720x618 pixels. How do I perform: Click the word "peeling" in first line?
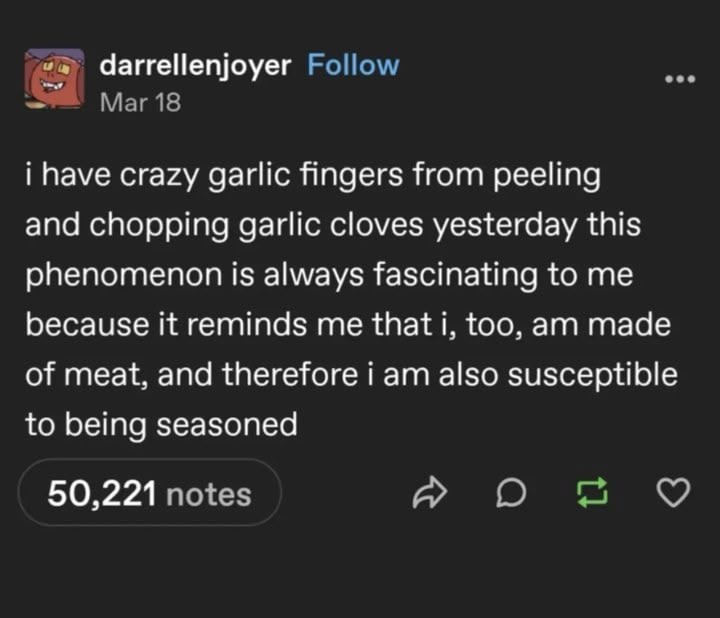[547, 176]
